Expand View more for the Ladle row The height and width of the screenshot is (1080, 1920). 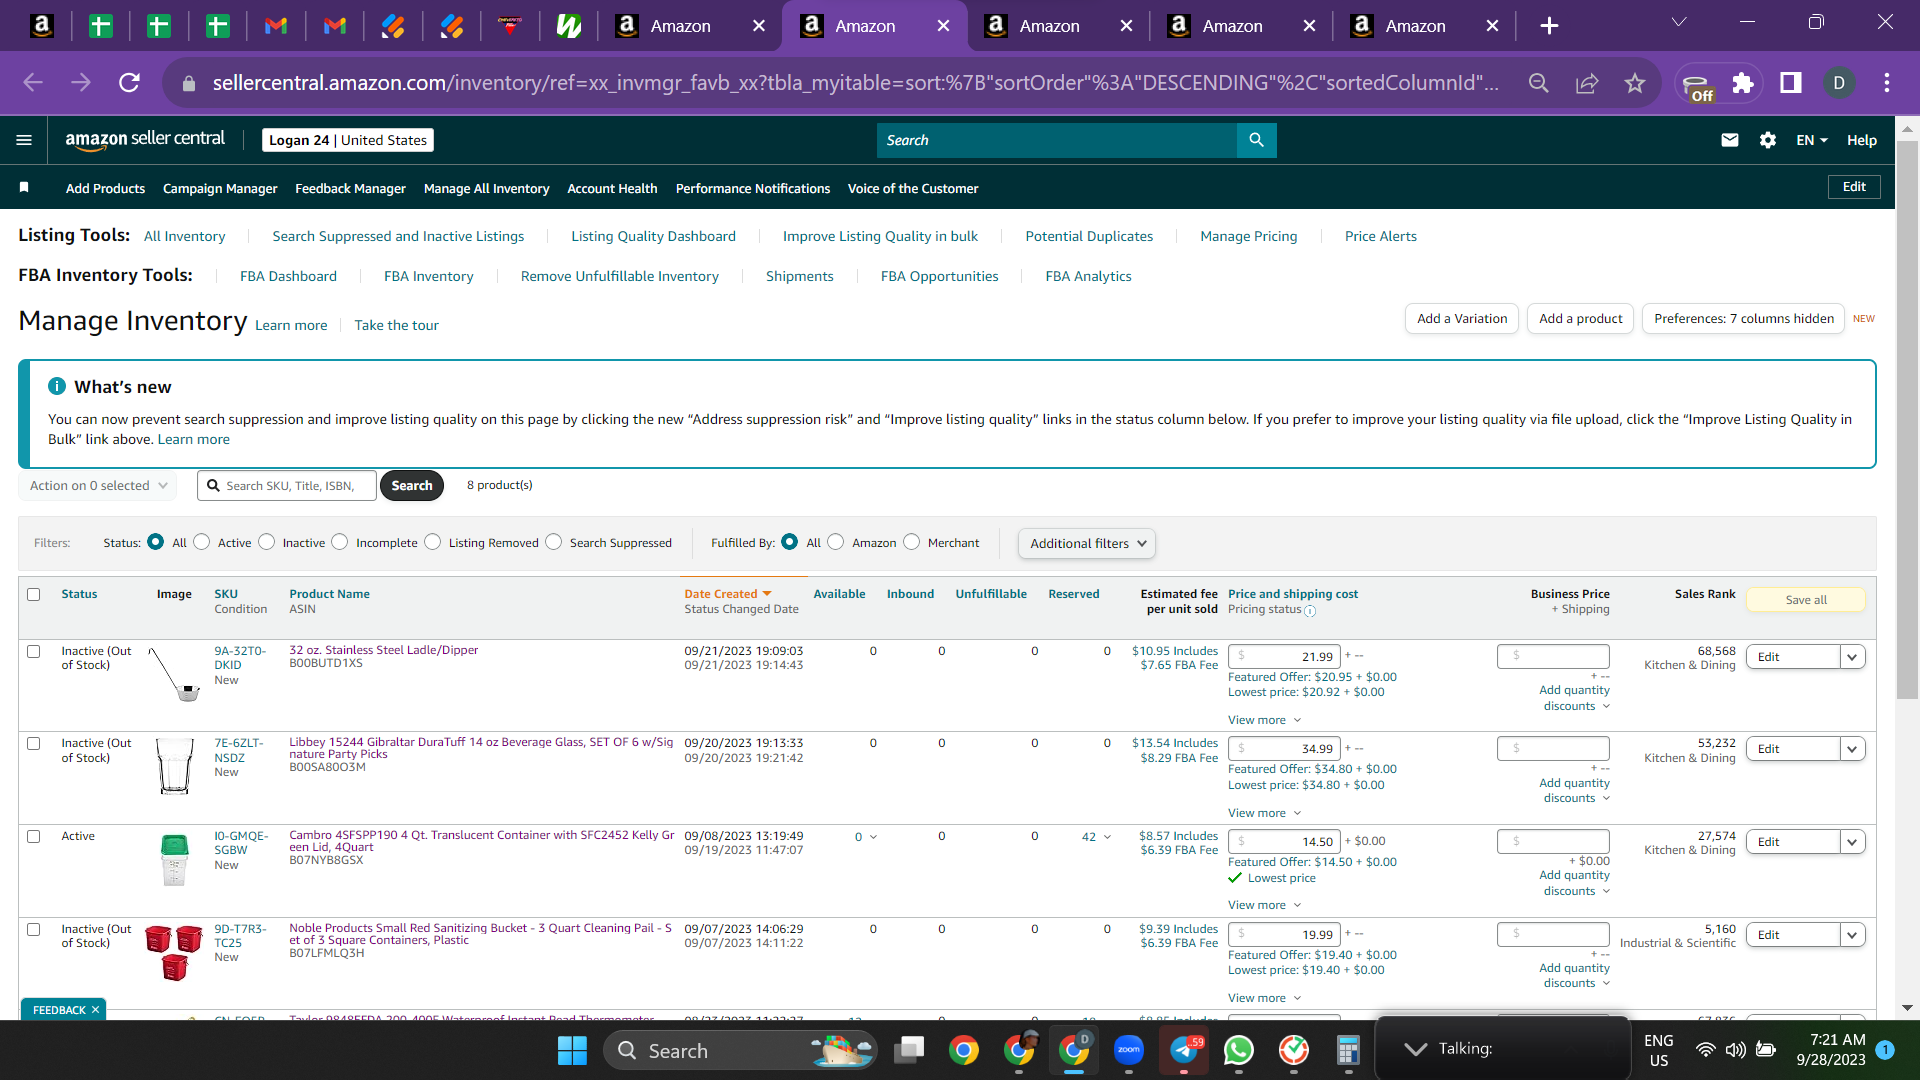[1264, 720]
